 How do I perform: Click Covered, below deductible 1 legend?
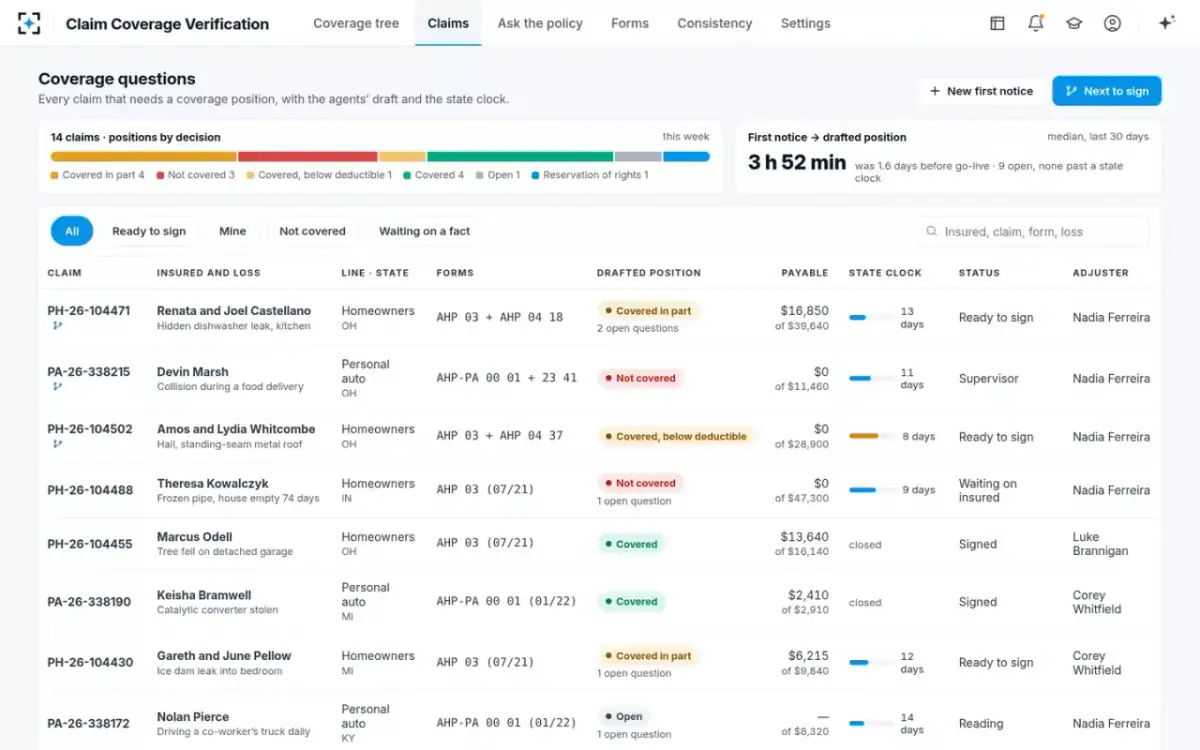[x=319, y=175]
